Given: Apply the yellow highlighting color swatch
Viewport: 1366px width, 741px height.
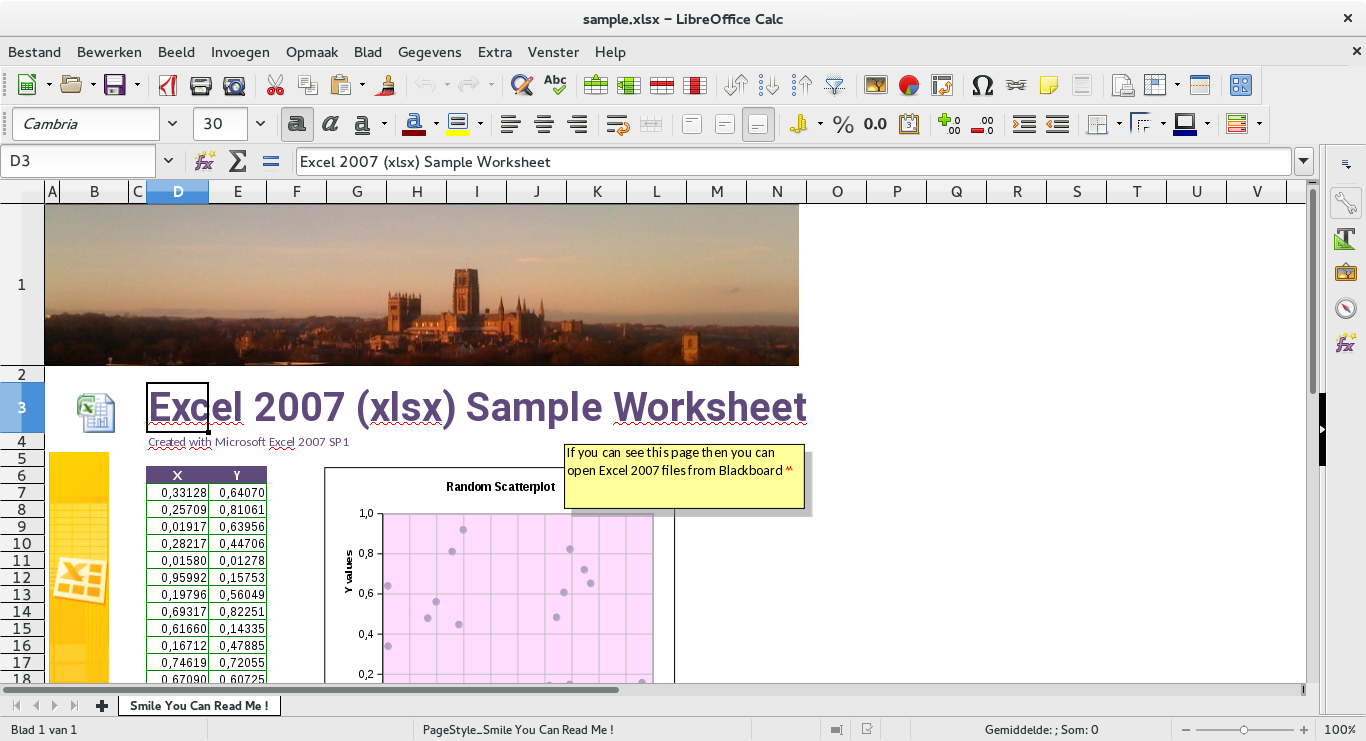Looking at the screenshot, I should pyautogui.click(x=457, y=124).
